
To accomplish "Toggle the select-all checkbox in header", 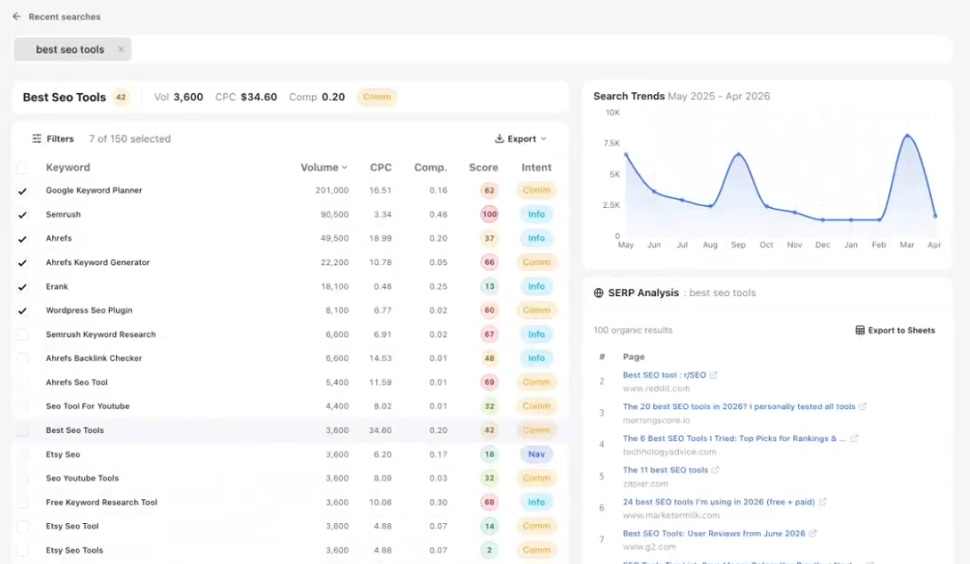I will point(22,168).
